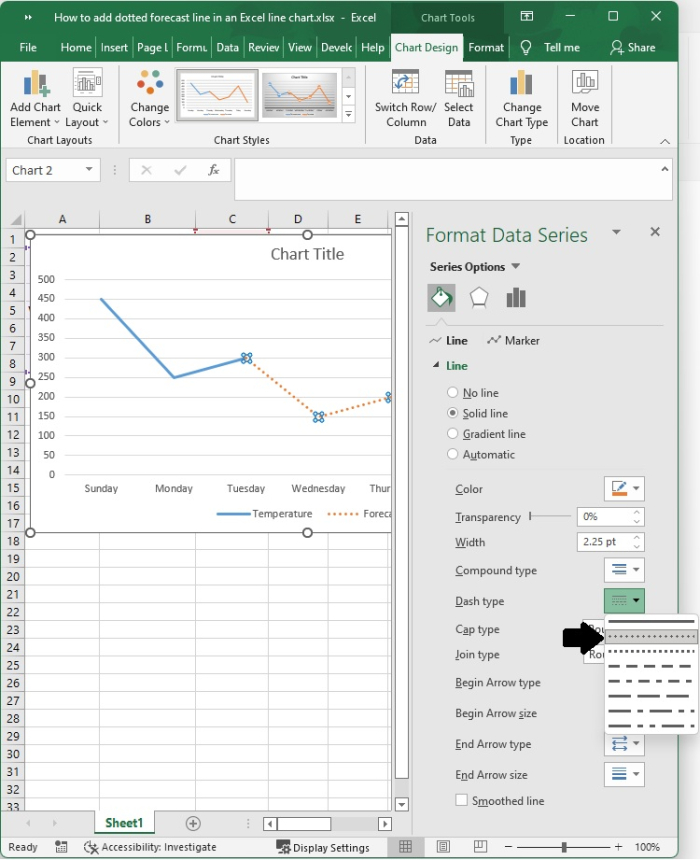
Task: Click zoom out minus button
Action: pyautogui.click(x=508, y=847)
